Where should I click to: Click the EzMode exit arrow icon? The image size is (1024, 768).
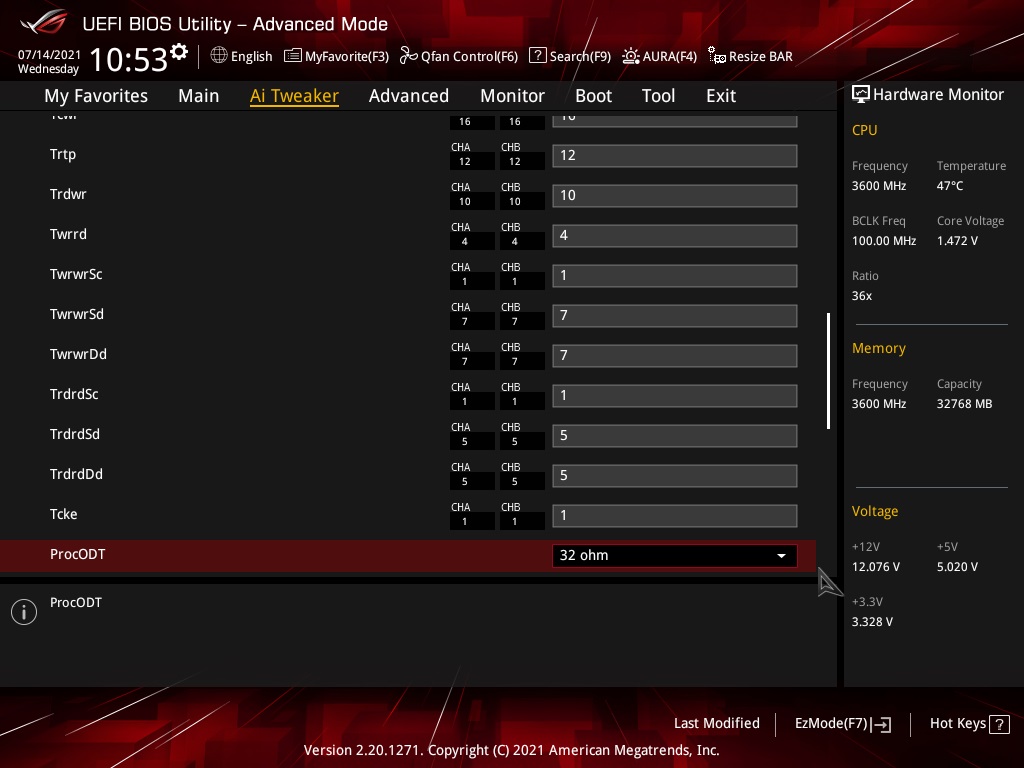[x=882, y=724]
